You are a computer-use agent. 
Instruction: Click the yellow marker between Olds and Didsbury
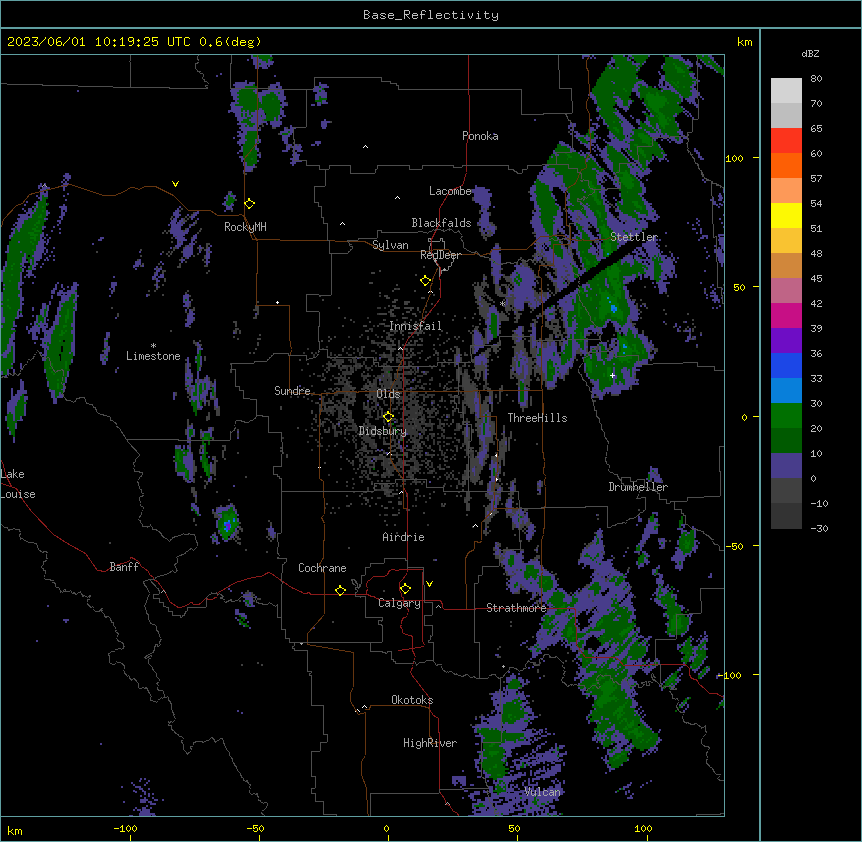388,417
